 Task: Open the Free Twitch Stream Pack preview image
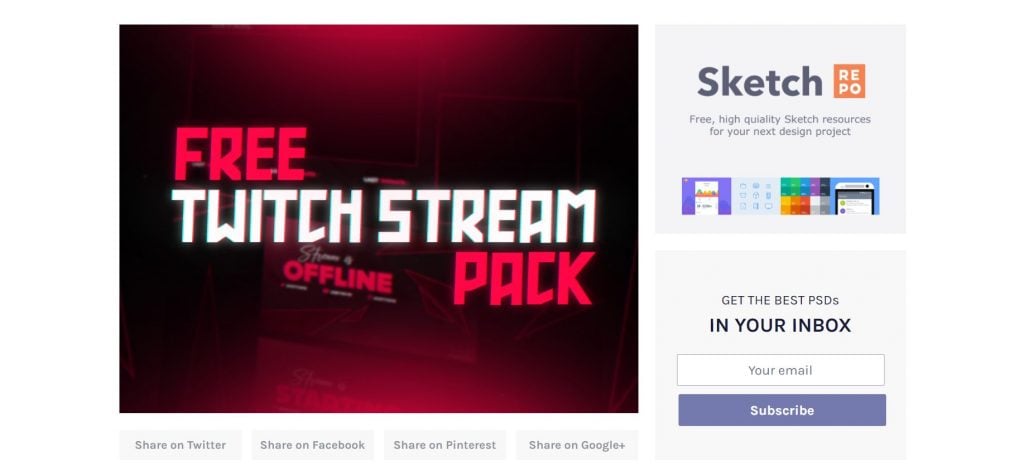379,219
